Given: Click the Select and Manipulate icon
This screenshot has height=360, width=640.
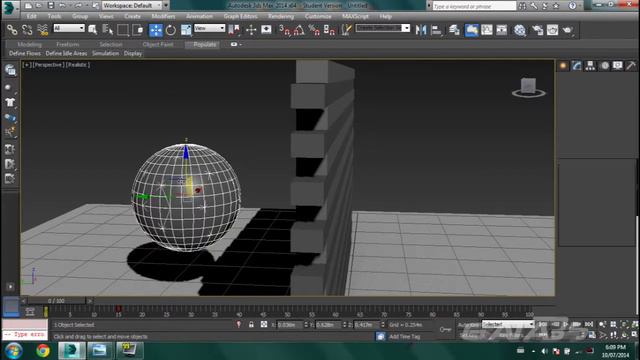Looking at the screenshot, I should click(x=251, y=30).
